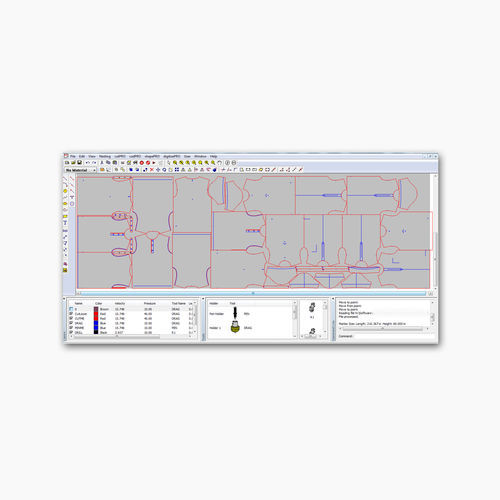Click the open folder icon in top toolbar
The height and width of the screenshot is (500, 500).
click(x=73, y=162)
